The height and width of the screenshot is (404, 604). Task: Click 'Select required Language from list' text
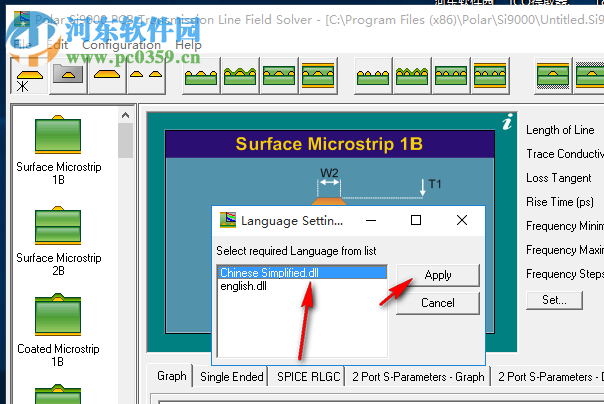click(296, 251)
